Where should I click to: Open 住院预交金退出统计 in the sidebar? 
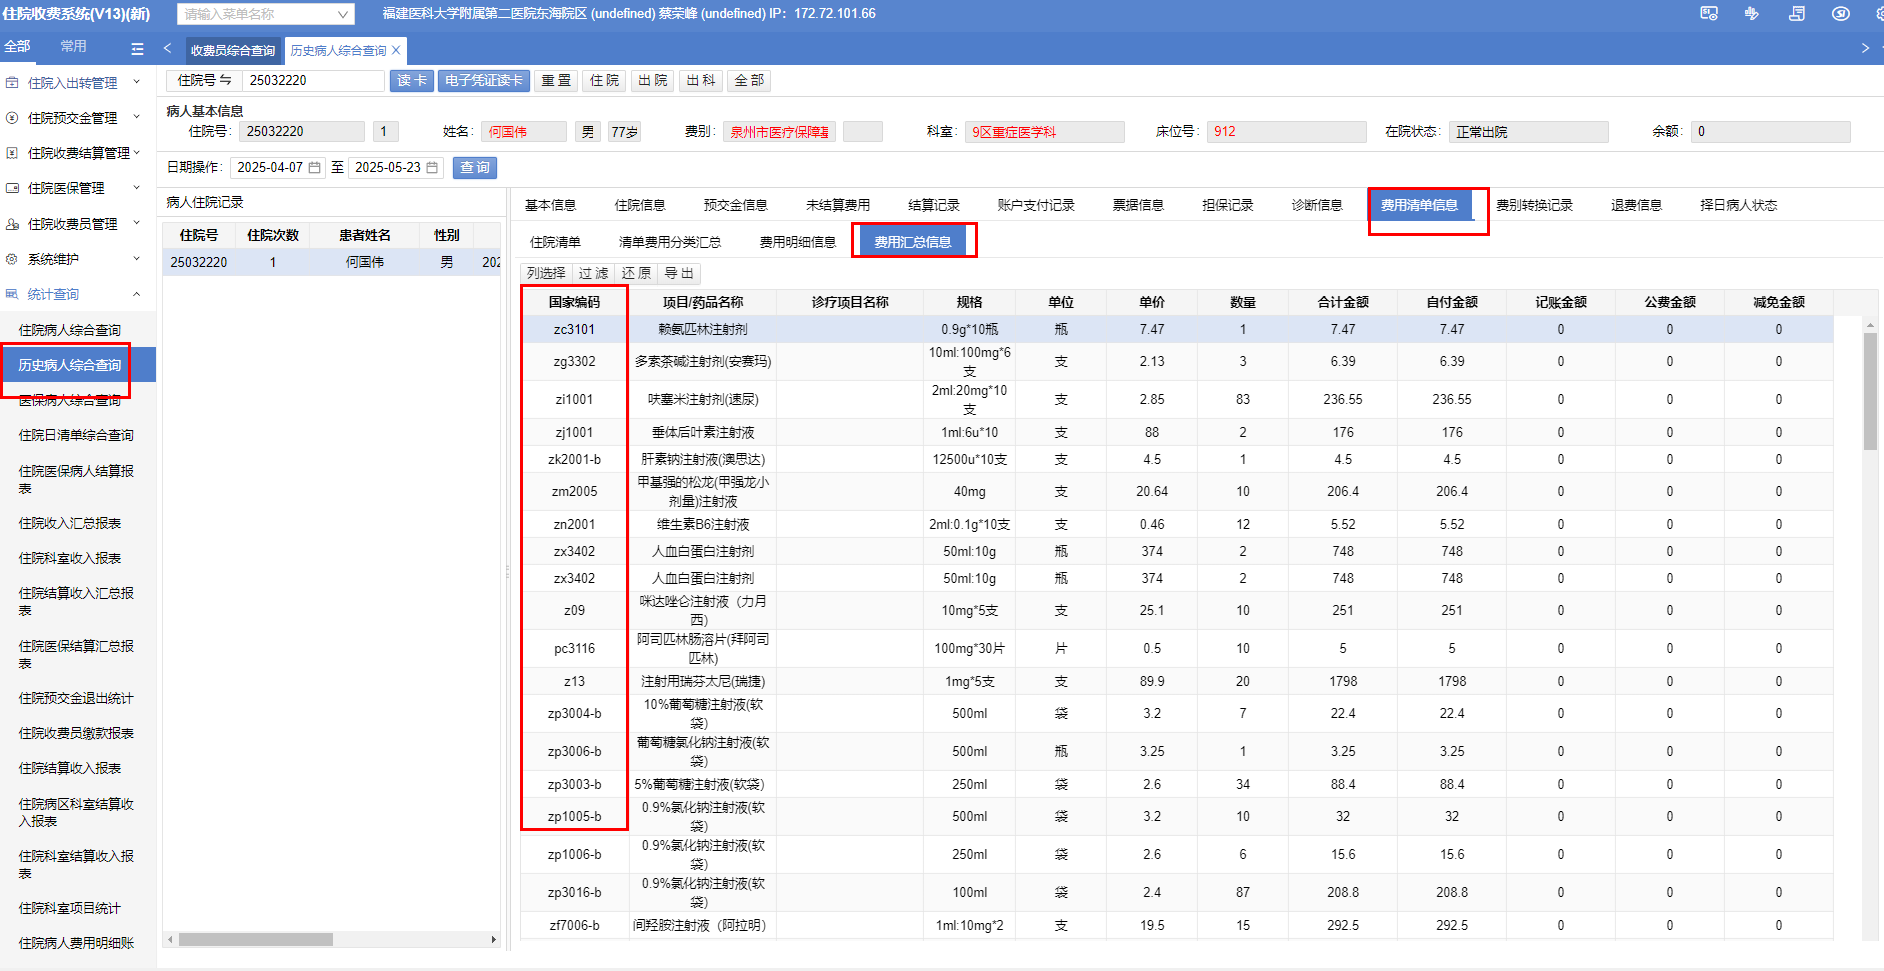point(76,698)
